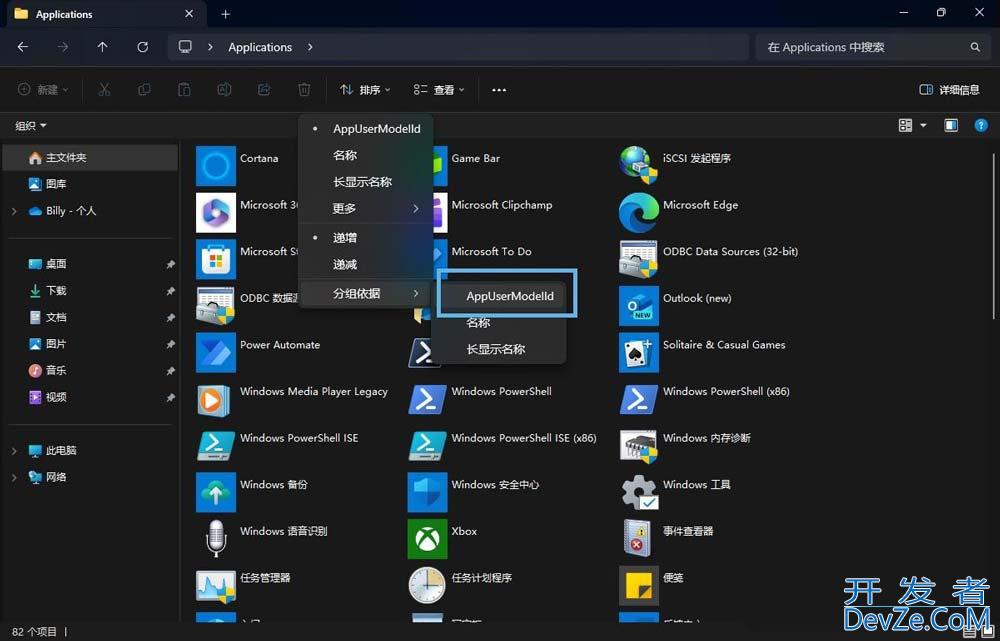Viewport: 1000px width, 641px height.
Task: Click the Delete trash toolbar icon
Action: [304, 90]
